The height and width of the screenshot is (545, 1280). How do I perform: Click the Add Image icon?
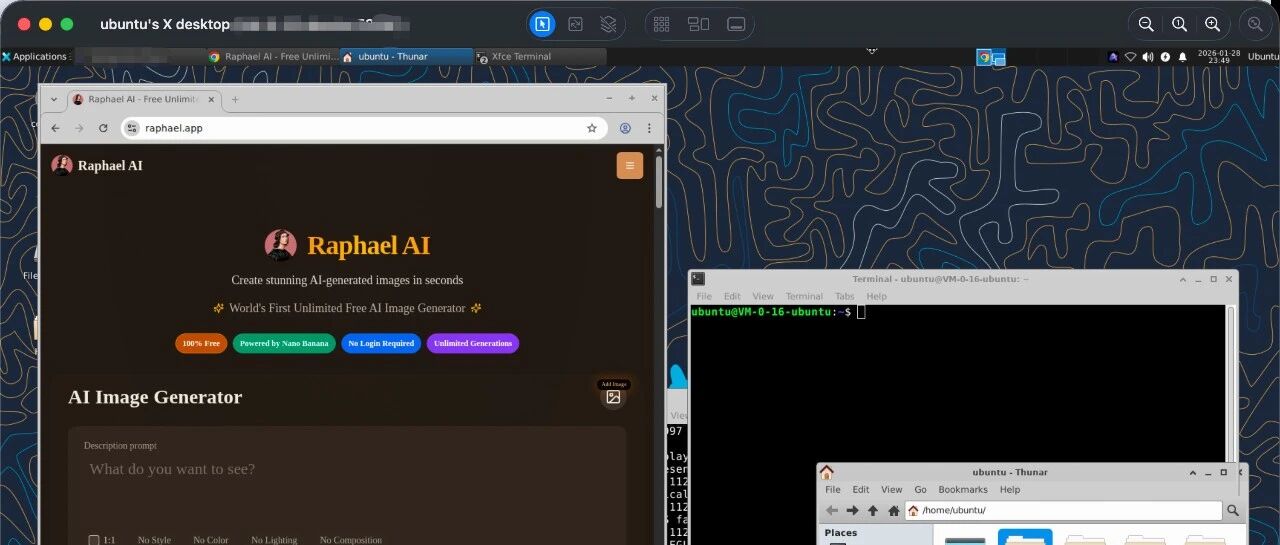[x=613, y=397]
